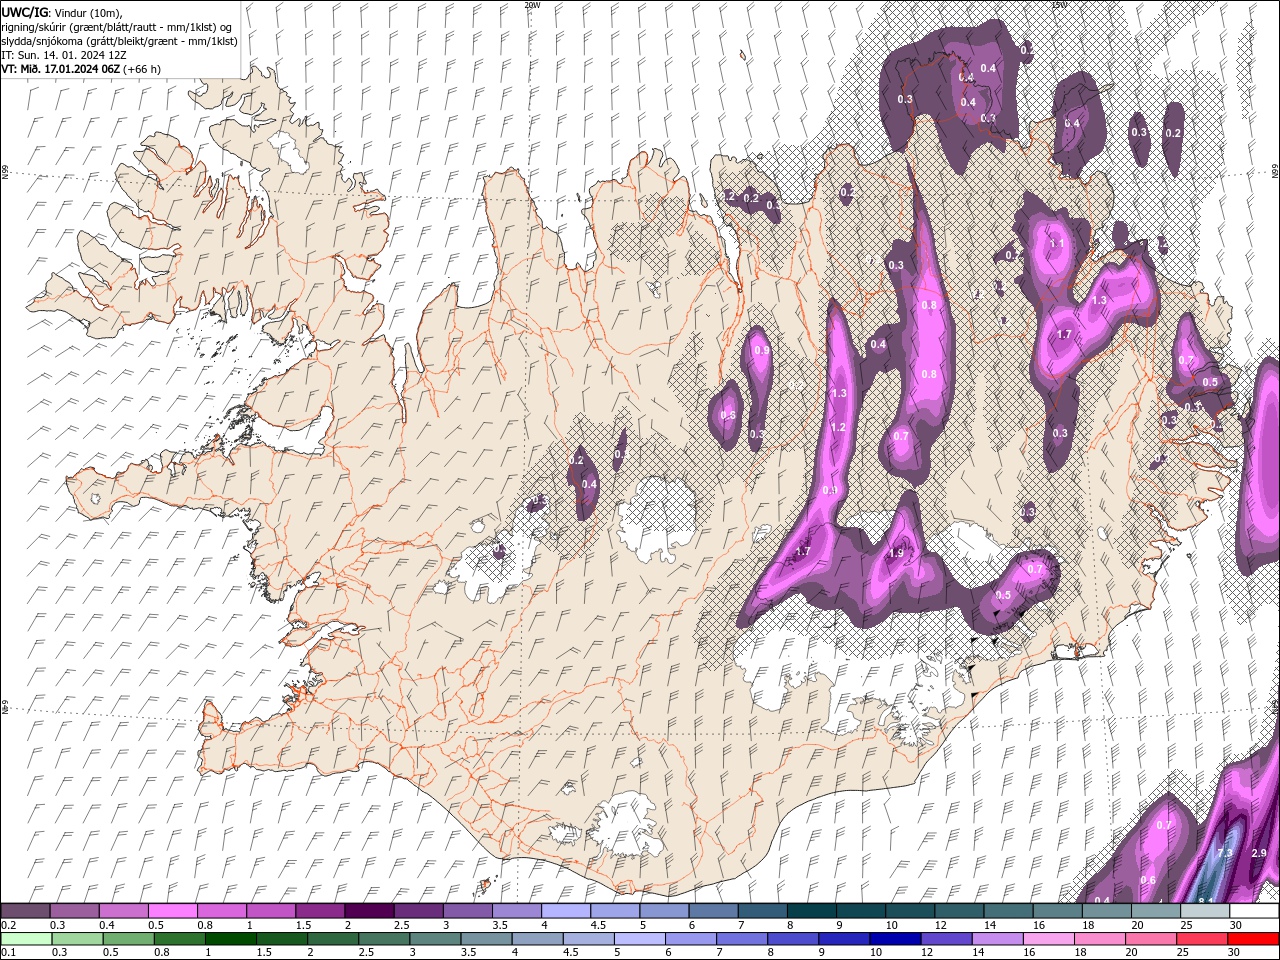1280x960 pixels.
Task: Click the '15W' longitude label
Action: pos(1059,5)
